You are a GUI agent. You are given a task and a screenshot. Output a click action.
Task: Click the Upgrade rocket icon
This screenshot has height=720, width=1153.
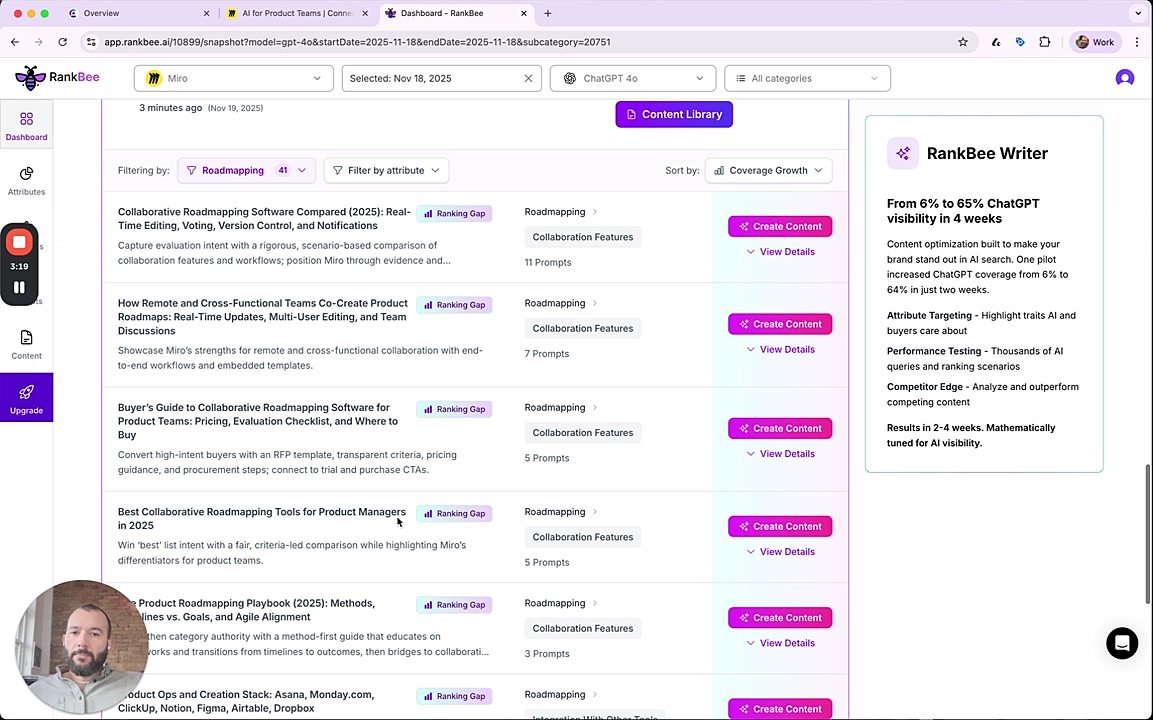(26, 392)
